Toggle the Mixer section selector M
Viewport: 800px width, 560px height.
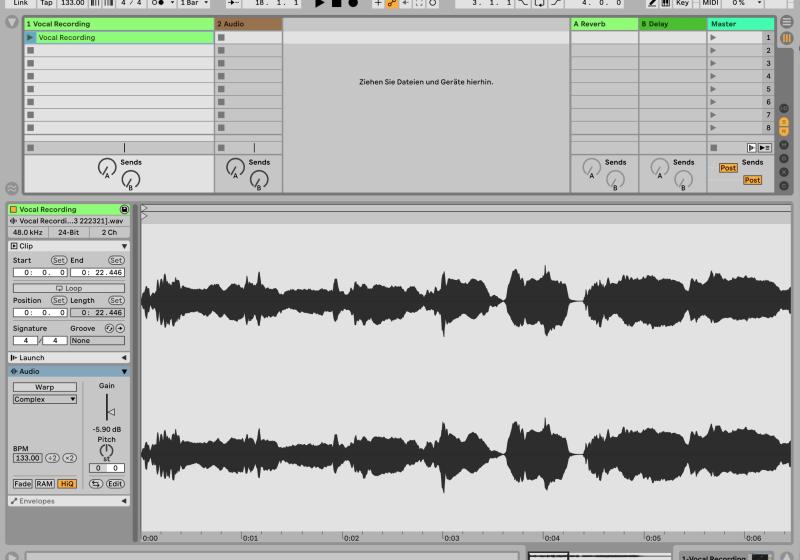(784, 145)
